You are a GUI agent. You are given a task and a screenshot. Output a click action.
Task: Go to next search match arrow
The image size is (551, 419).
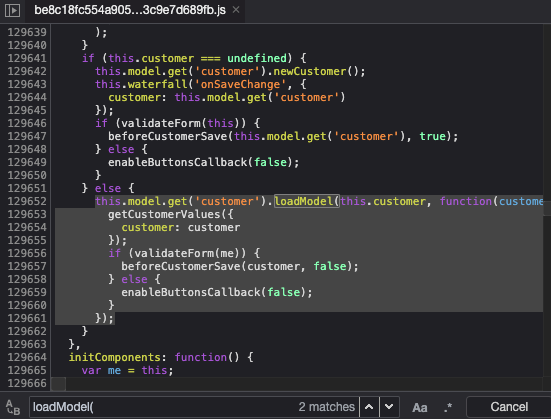click(x=389, y=407)
